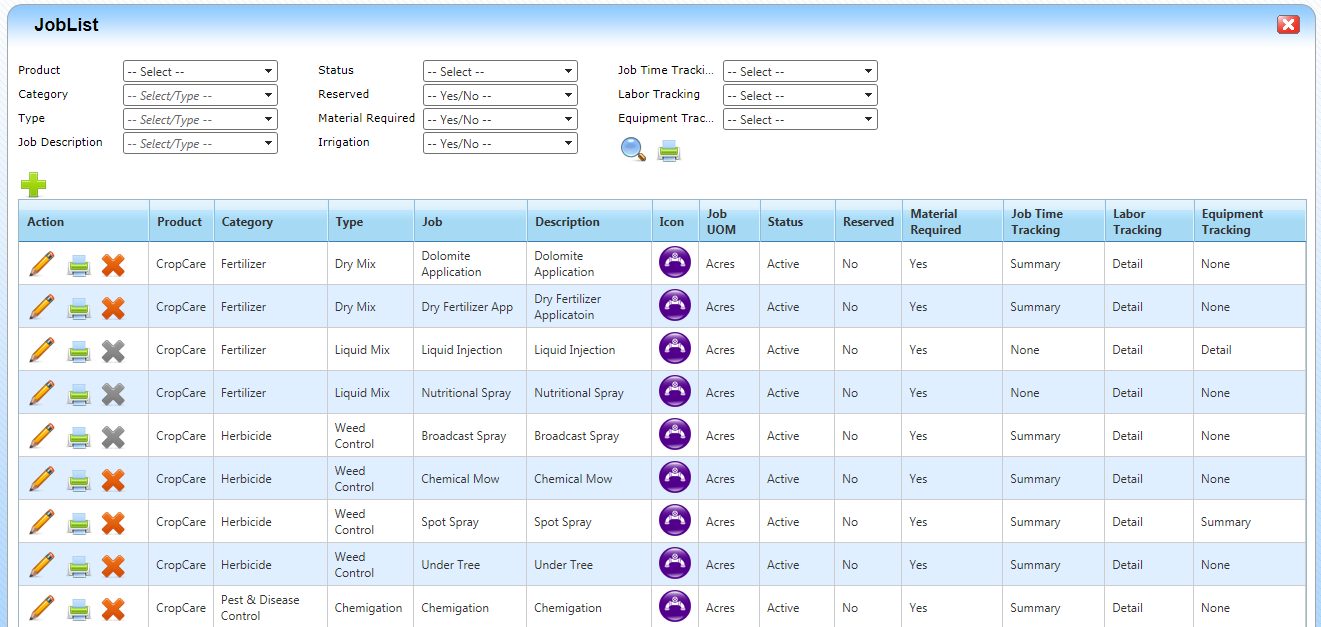Delete the Spot Spray job
This screenshot has height=627, width=1321.
coord(113,523)
